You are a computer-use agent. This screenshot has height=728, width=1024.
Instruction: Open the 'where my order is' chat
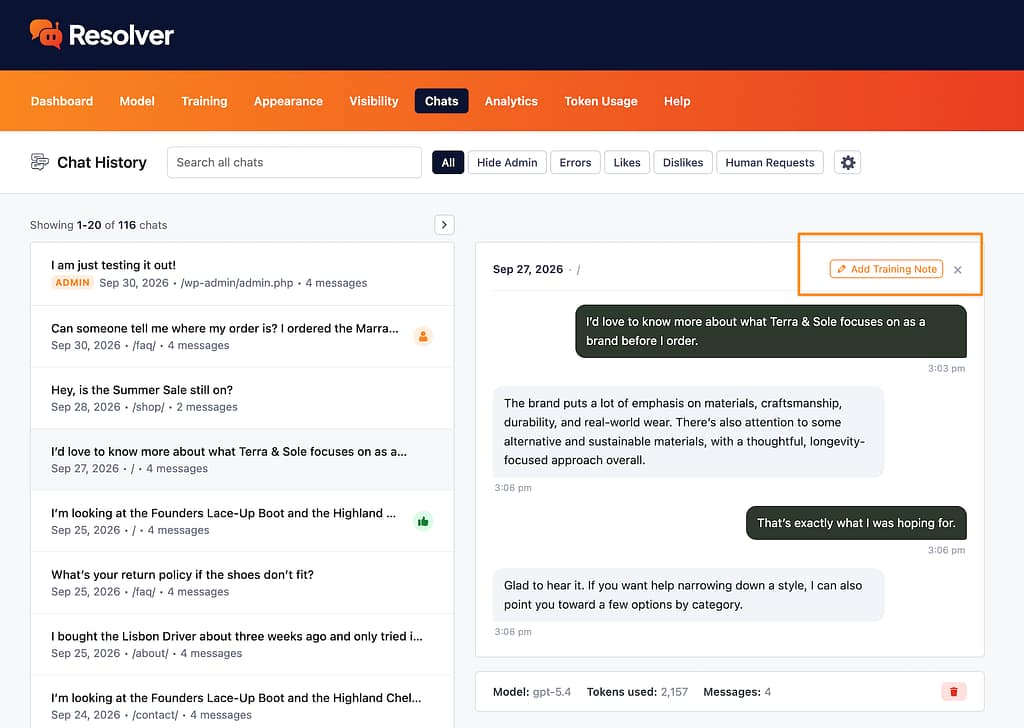point(242,336)
